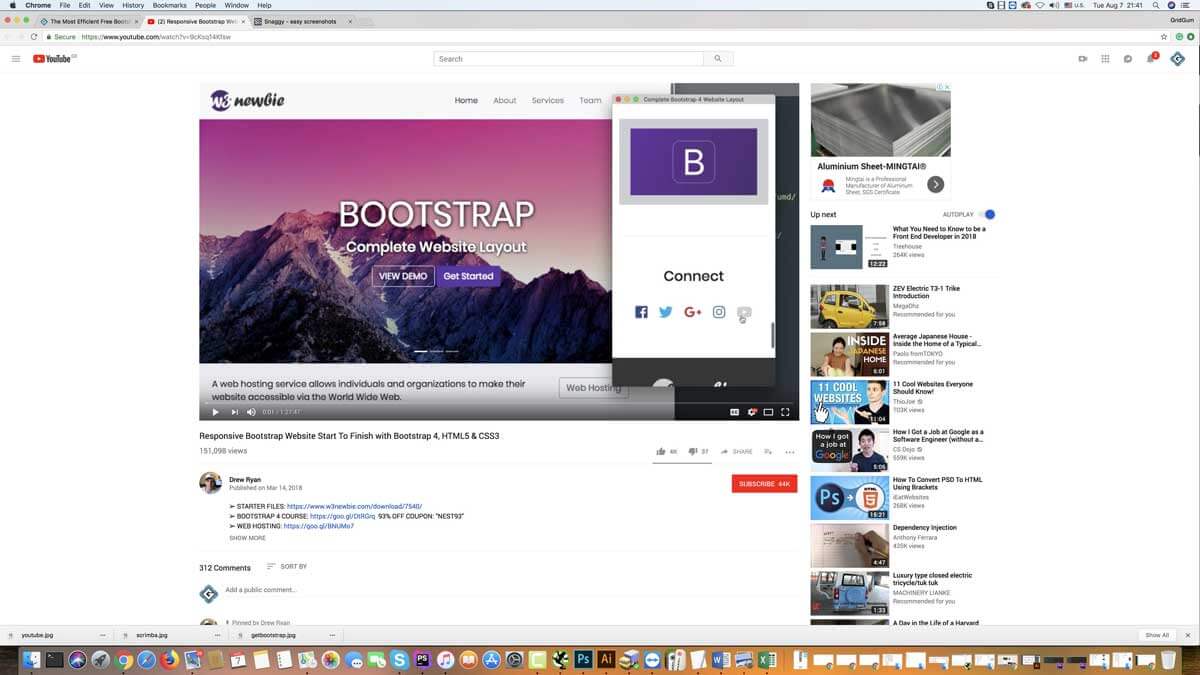
Task: Go to YouTube home via the logo
Action: (54, 59)
